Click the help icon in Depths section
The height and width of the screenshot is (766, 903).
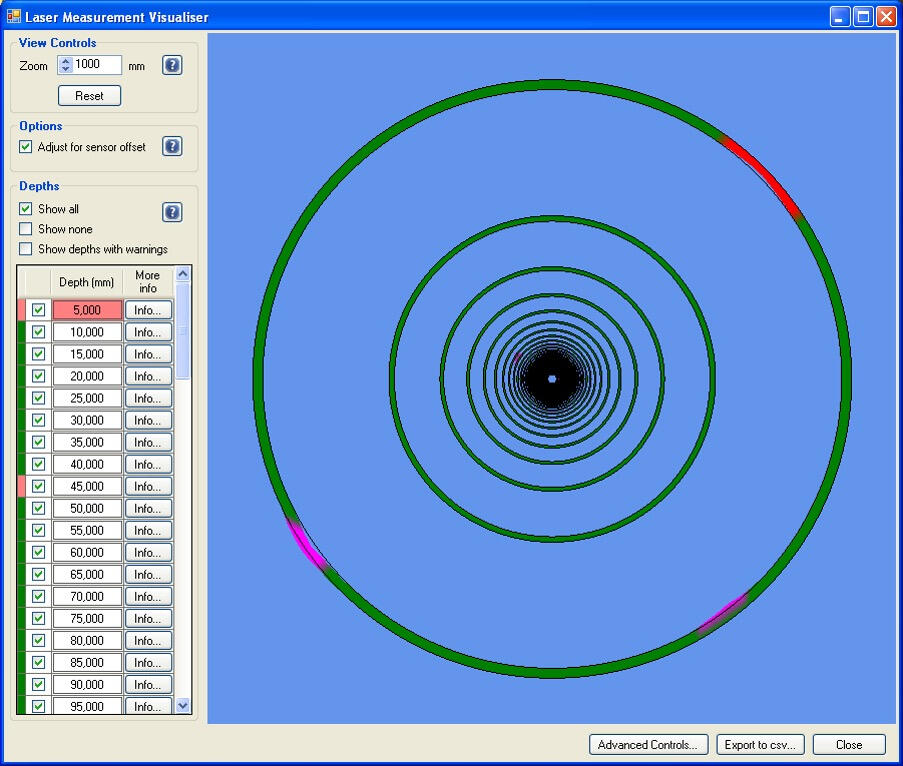click(x=172, y=212)
